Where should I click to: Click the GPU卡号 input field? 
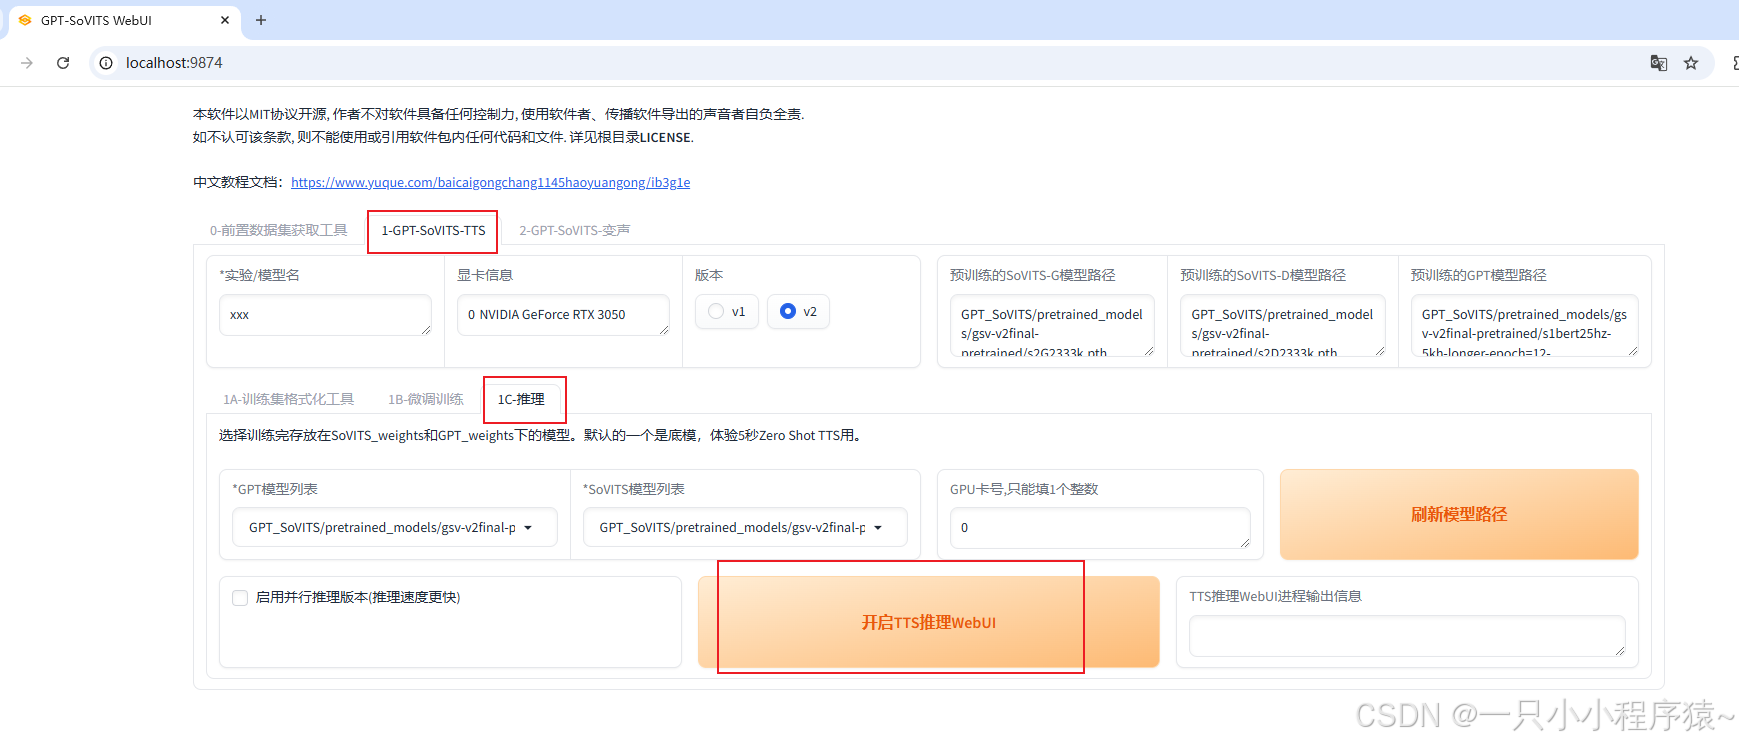1100,528
